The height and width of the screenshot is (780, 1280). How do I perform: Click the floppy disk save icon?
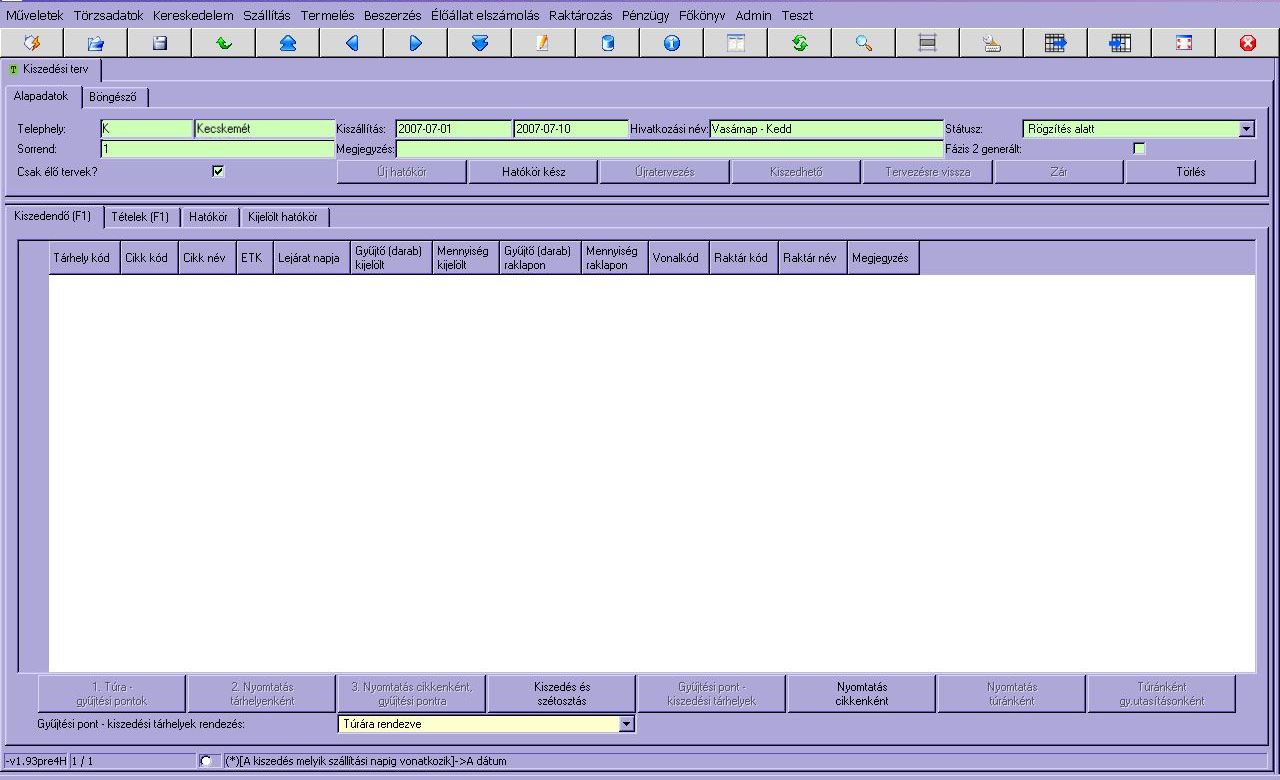pyautogui.click(x=160, y=43)
